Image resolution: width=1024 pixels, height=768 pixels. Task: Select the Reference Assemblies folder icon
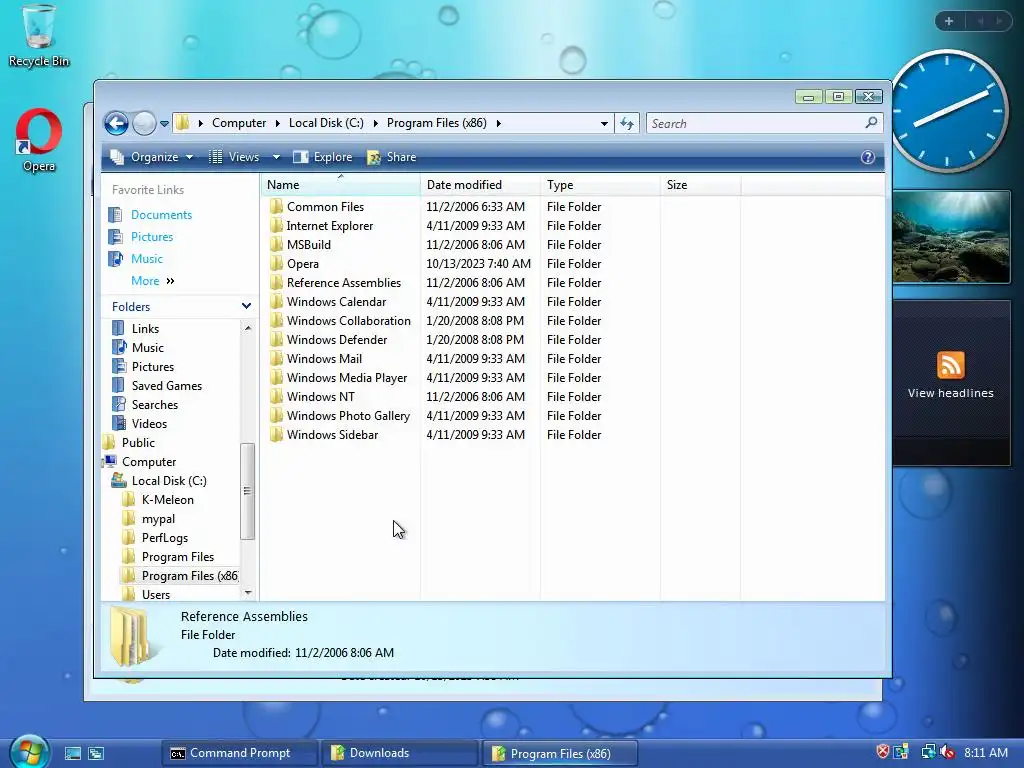pos(276,283)
